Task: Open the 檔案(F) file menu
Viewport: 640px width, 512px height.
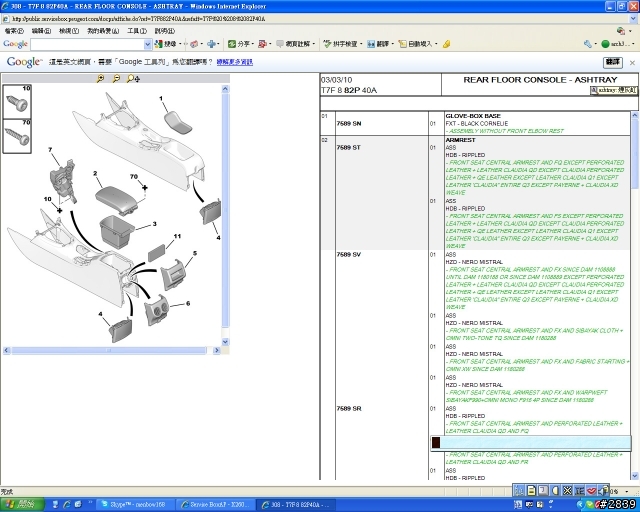Action: pos(14,31)
